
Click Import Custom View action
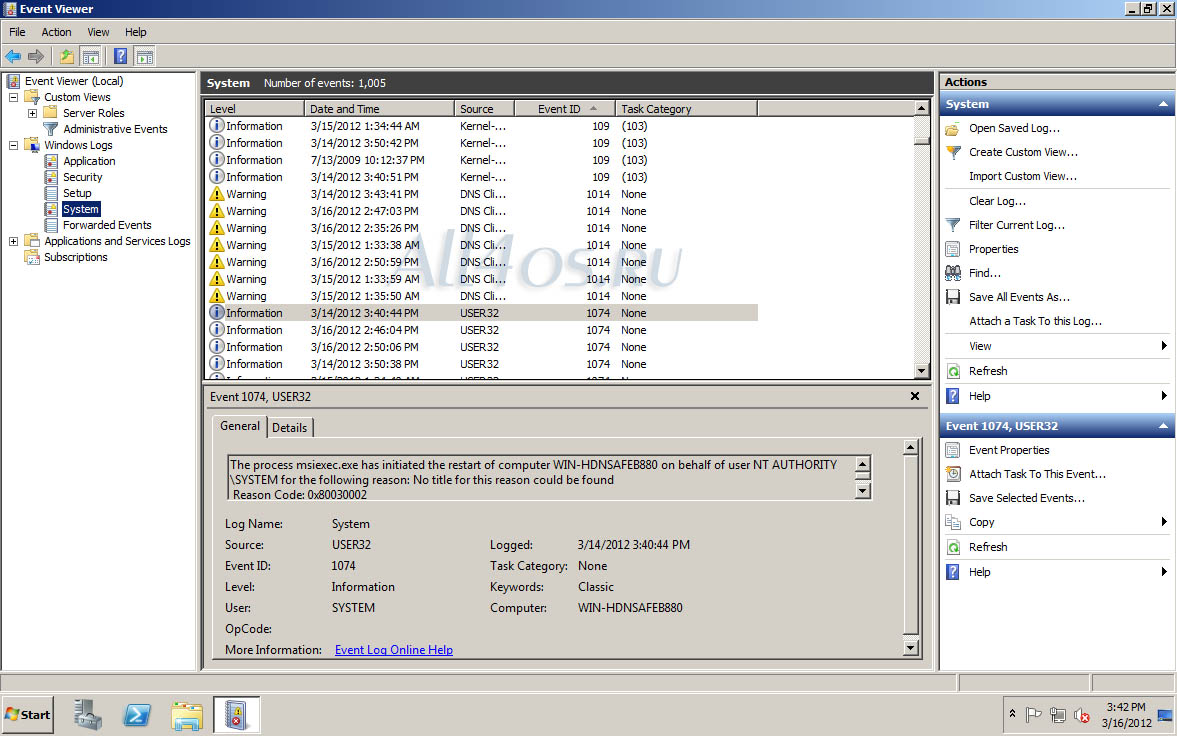(1022, 176)
